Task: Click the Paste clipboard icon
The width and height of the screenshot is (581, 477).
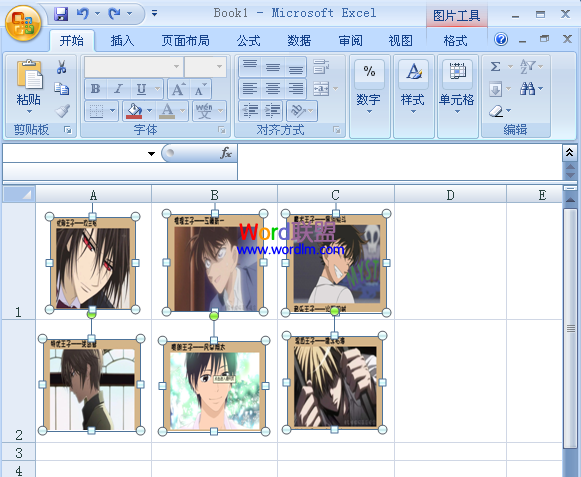Action: tap(29, 74)
